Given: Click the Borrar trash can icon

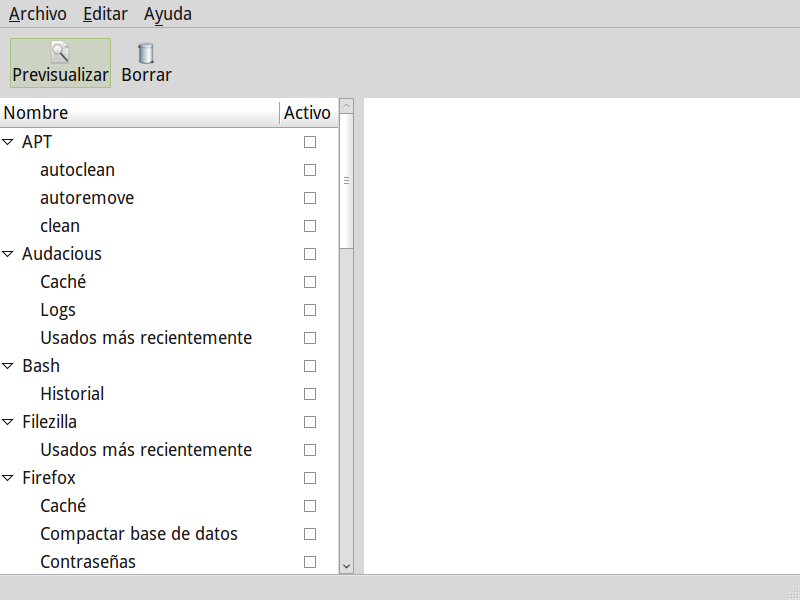Looking at the screenshot, I should click(x=146, y=53).
